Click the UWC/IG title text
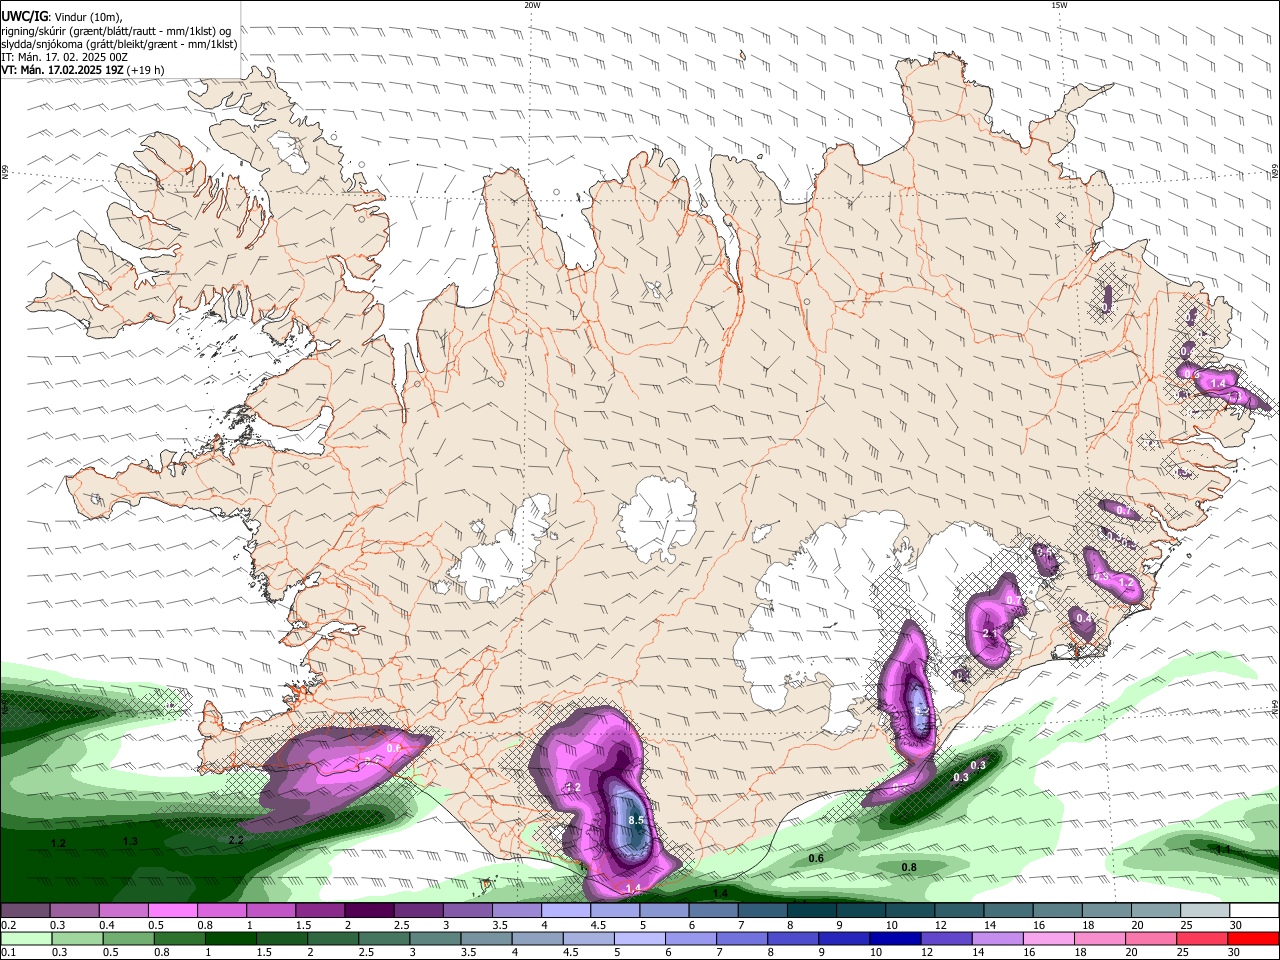The height and width of the screenshot is (960, 1280). [25, 15]
